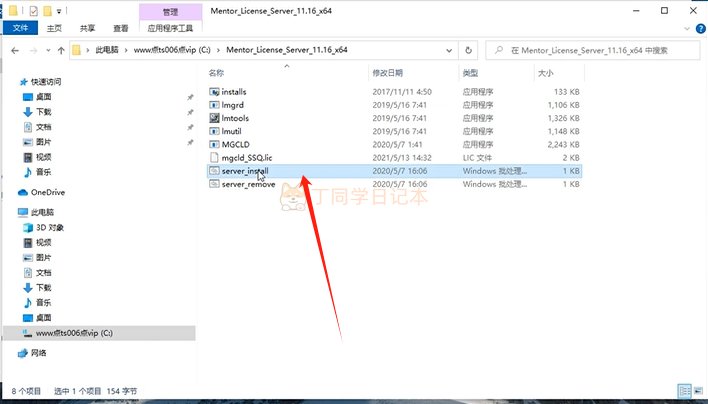Expand the (C:) drive breadcrumb chevron

point(219,50)
